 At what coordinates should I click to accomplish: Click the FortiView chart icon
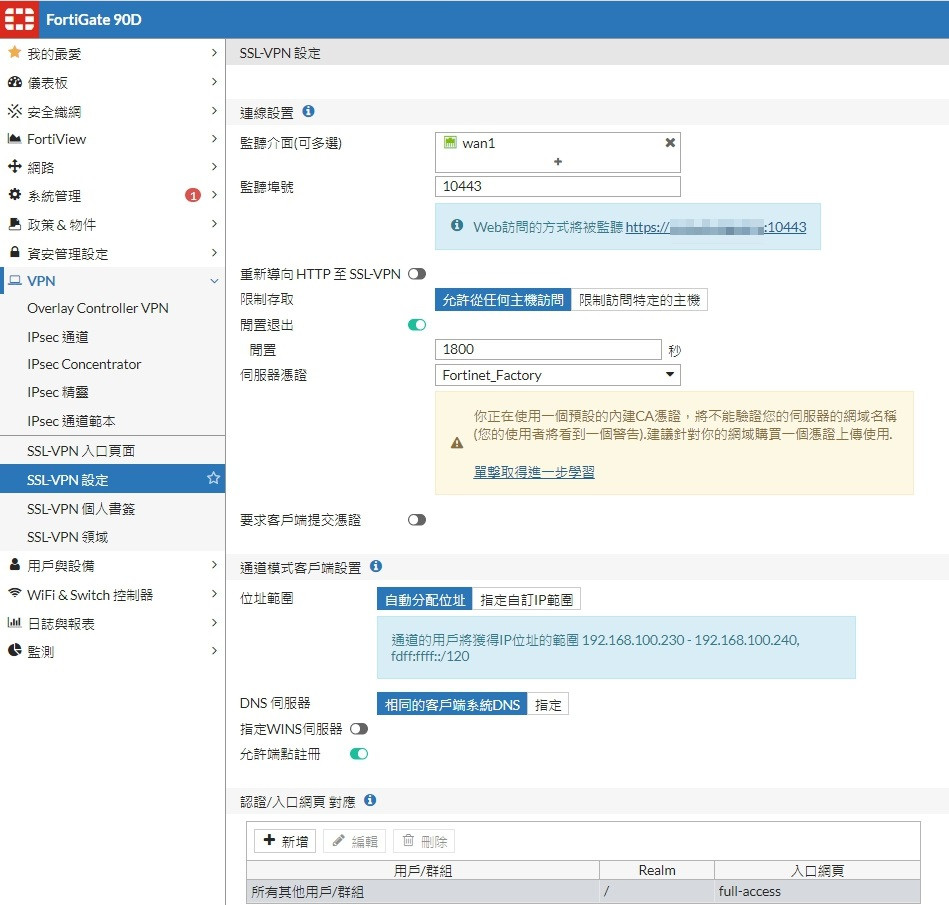[15, 139]
